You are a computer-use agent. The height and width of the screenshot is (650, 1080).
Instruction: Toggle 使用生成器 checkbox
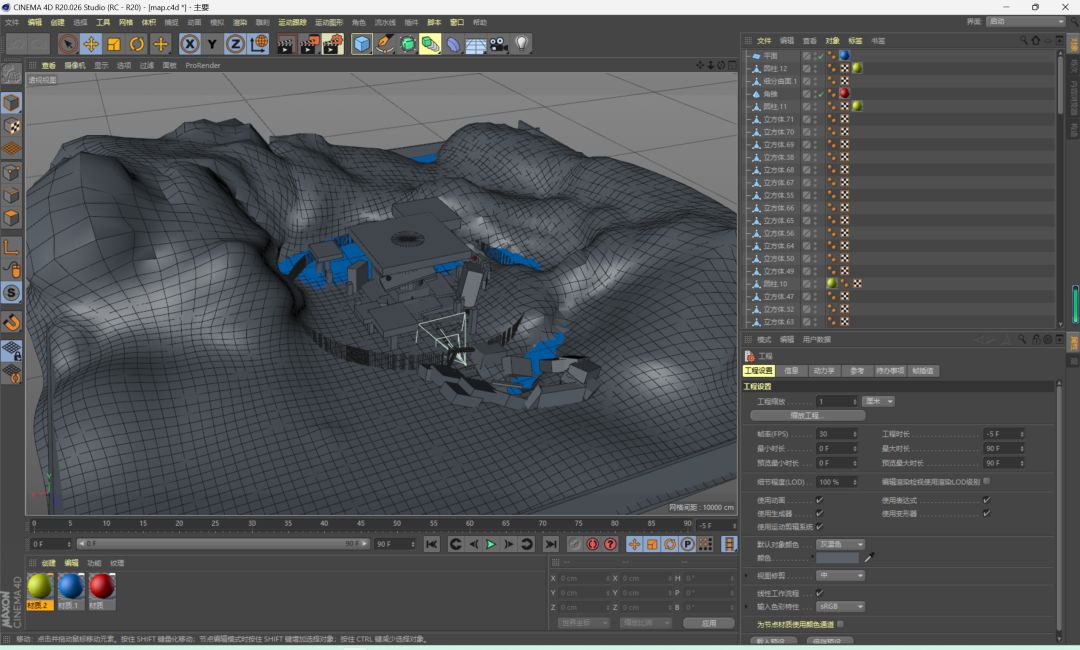pos(819,513)
